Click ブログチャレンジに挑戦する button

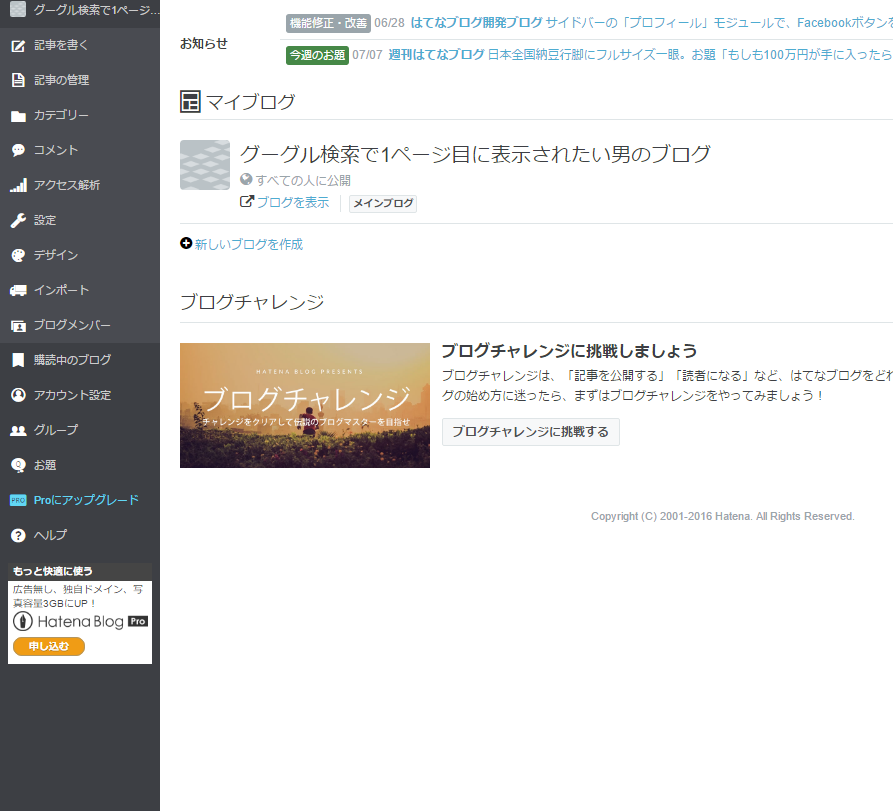click(x=531, y=432)
